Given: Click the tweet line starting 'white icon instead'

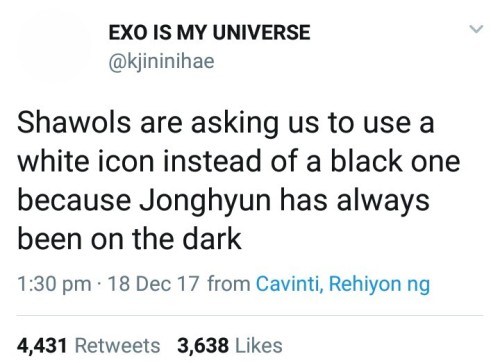Looking at the screenshot, I should coord(239,162).
